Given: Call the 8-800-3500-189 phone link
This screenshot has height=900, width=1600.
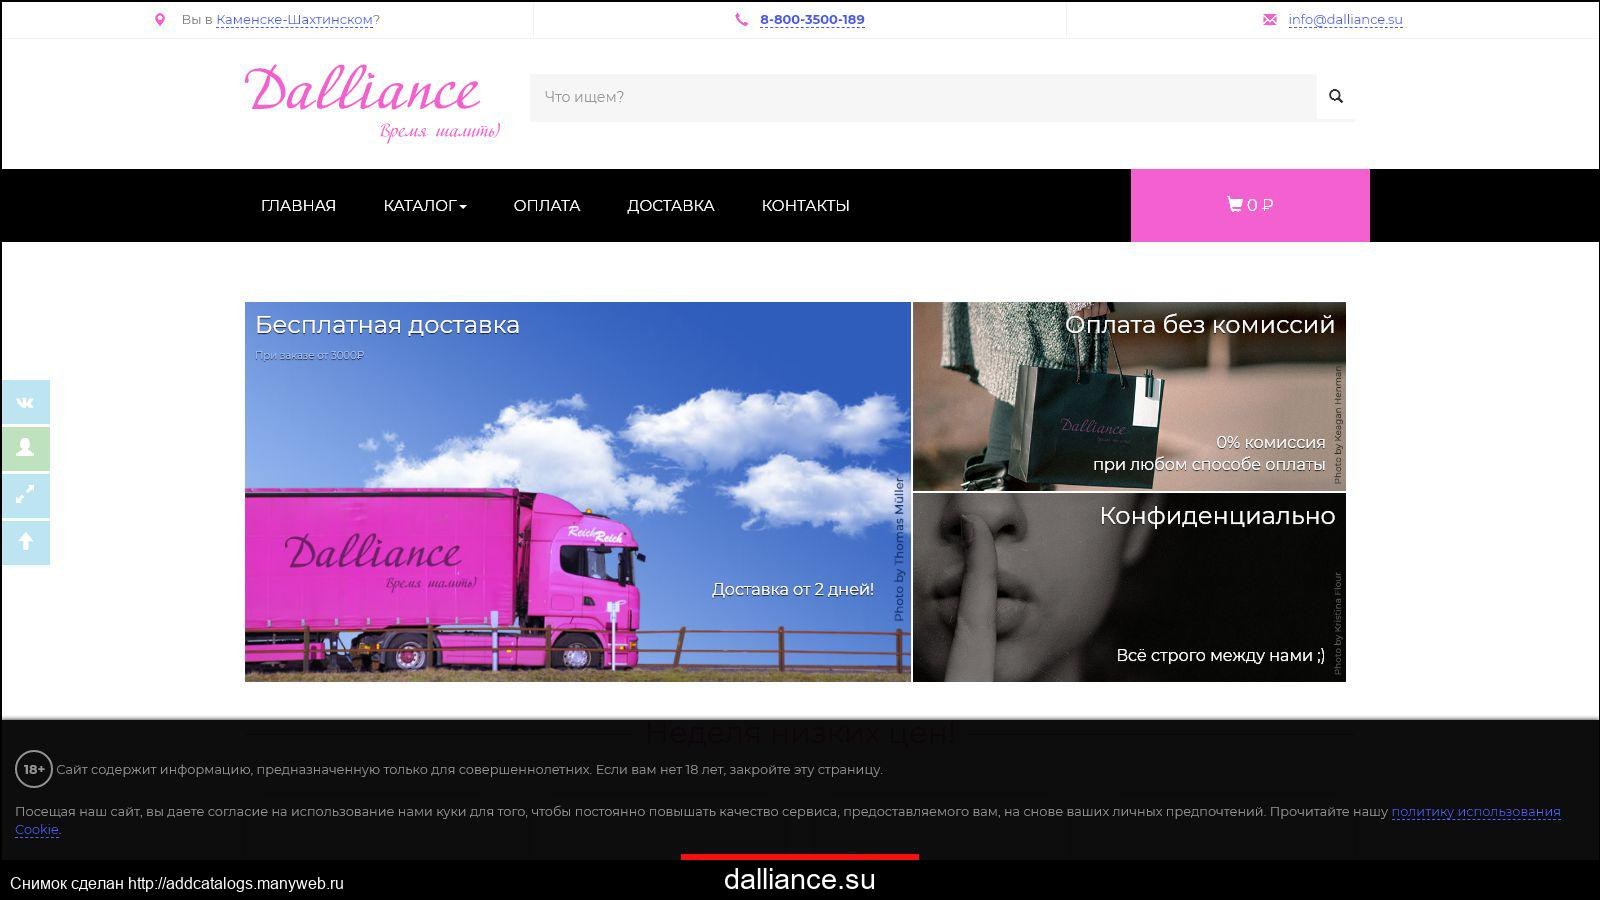Looking at the screenshot, I should 812,20.
